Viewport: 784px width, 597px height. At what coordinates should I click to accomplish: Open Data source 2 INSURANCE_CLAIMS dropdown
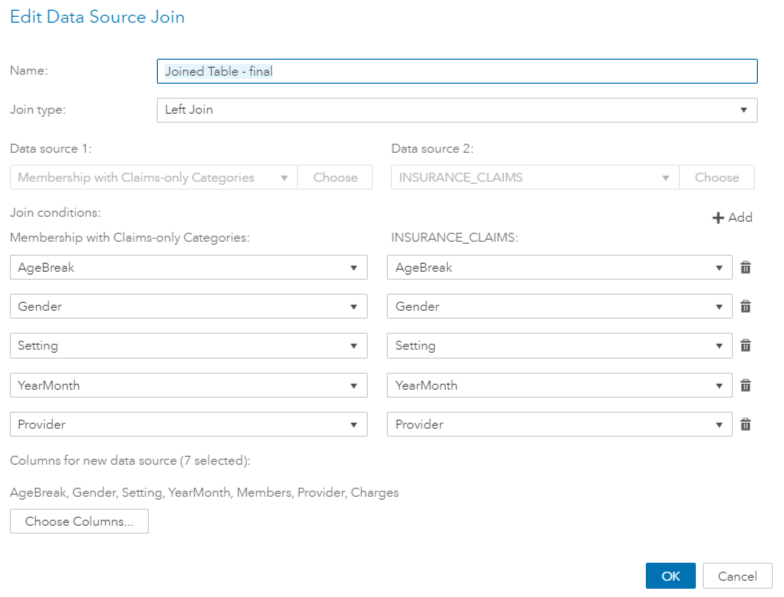[x=534, y=177]
